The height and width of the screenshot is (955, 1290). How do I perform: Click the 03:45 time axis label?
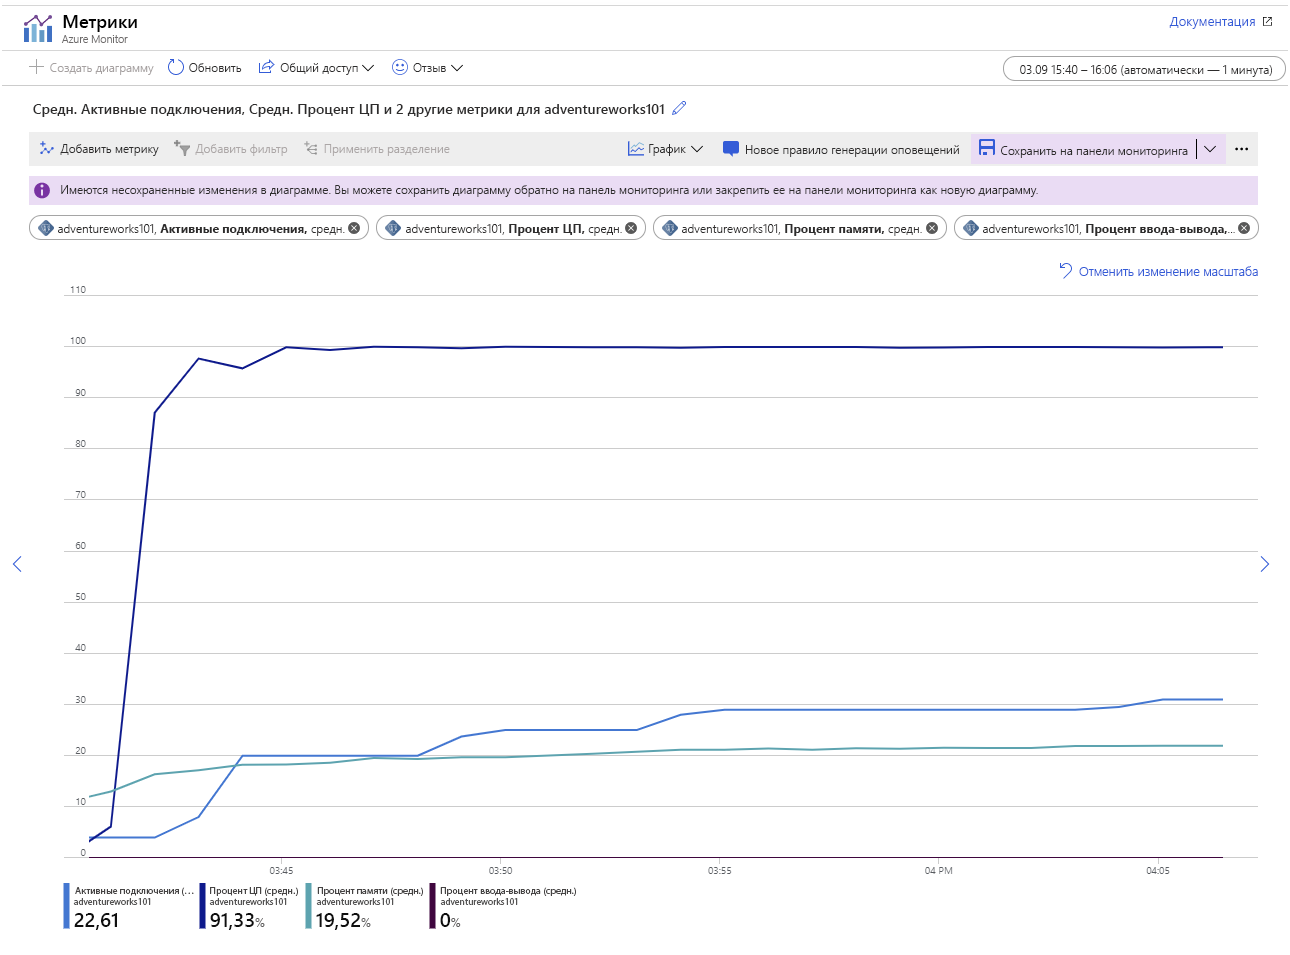pos(281,870)
